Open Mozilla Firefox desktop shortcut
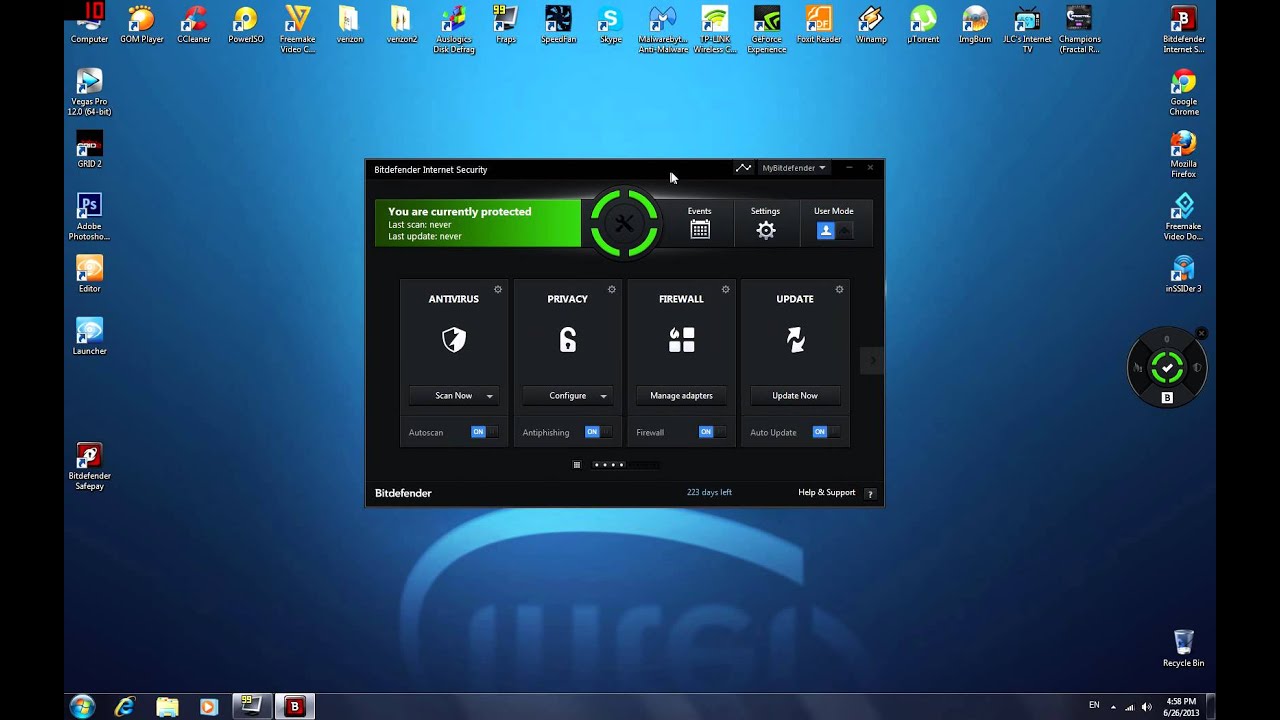The height and width of the screenshot is (720, 1280). pos(1184,156)
